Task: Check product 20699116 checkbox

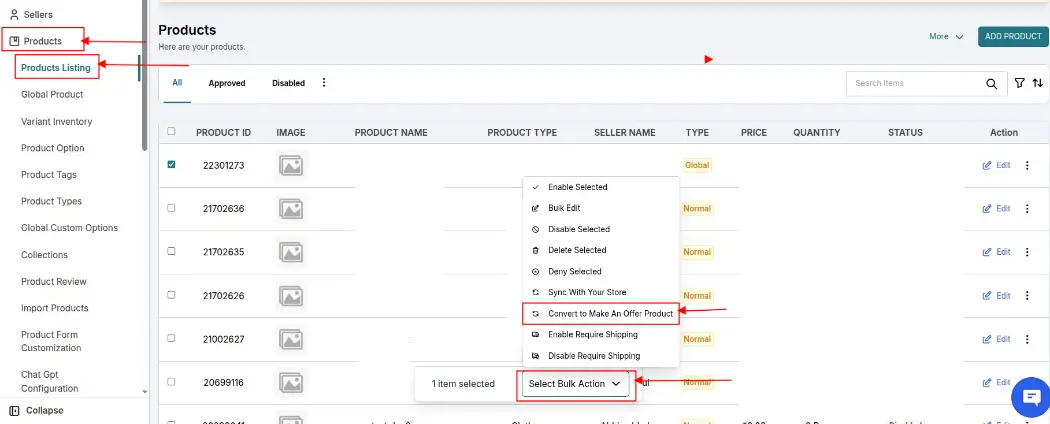Action: click(x=171, y=382)
